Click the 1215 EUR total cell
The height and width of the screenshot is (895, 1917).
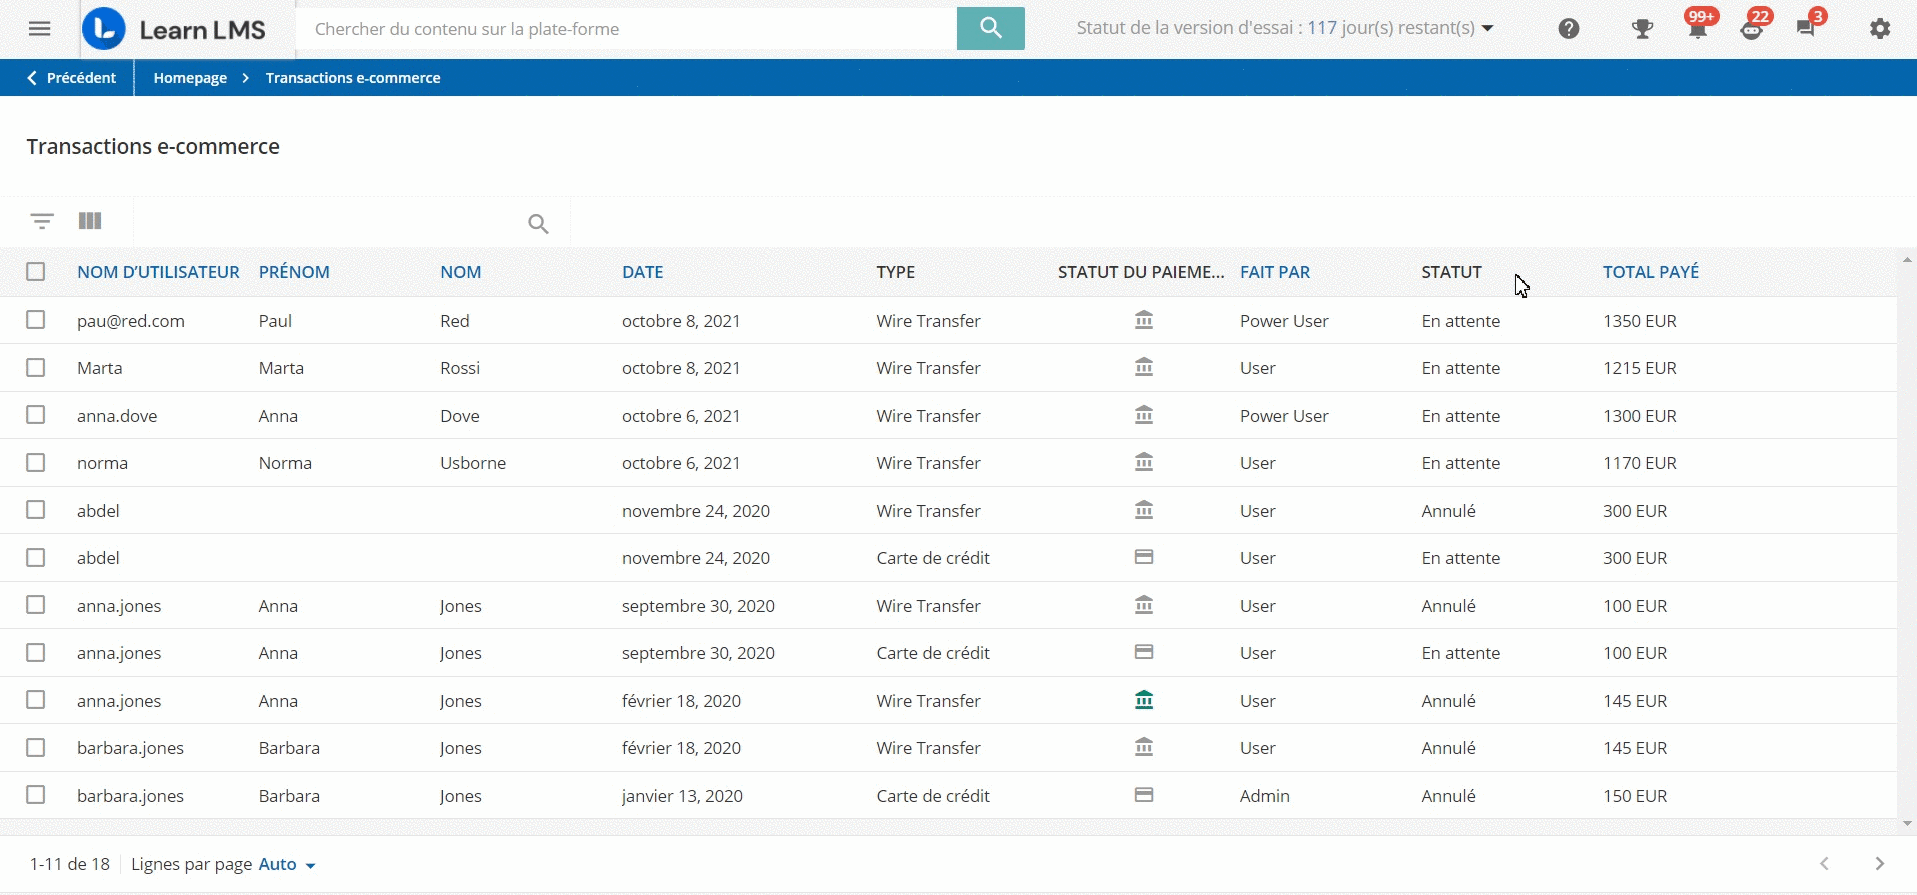[1640, 368]
